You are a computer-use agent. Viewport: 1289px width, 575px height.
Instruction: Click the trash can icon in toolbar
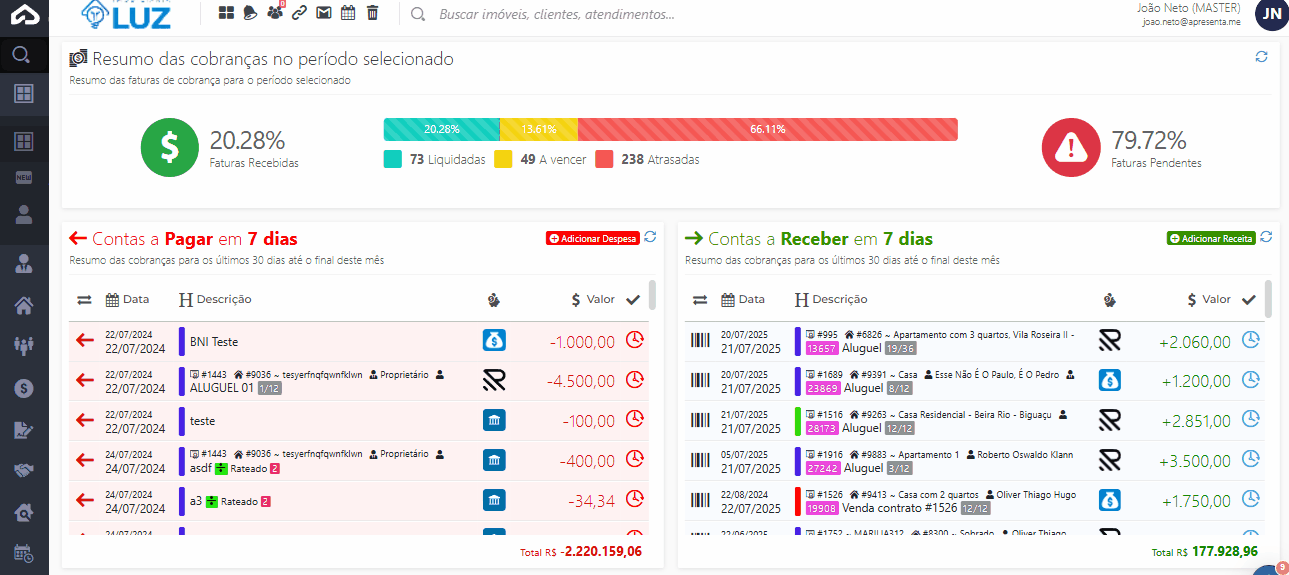tap(372, 13)
